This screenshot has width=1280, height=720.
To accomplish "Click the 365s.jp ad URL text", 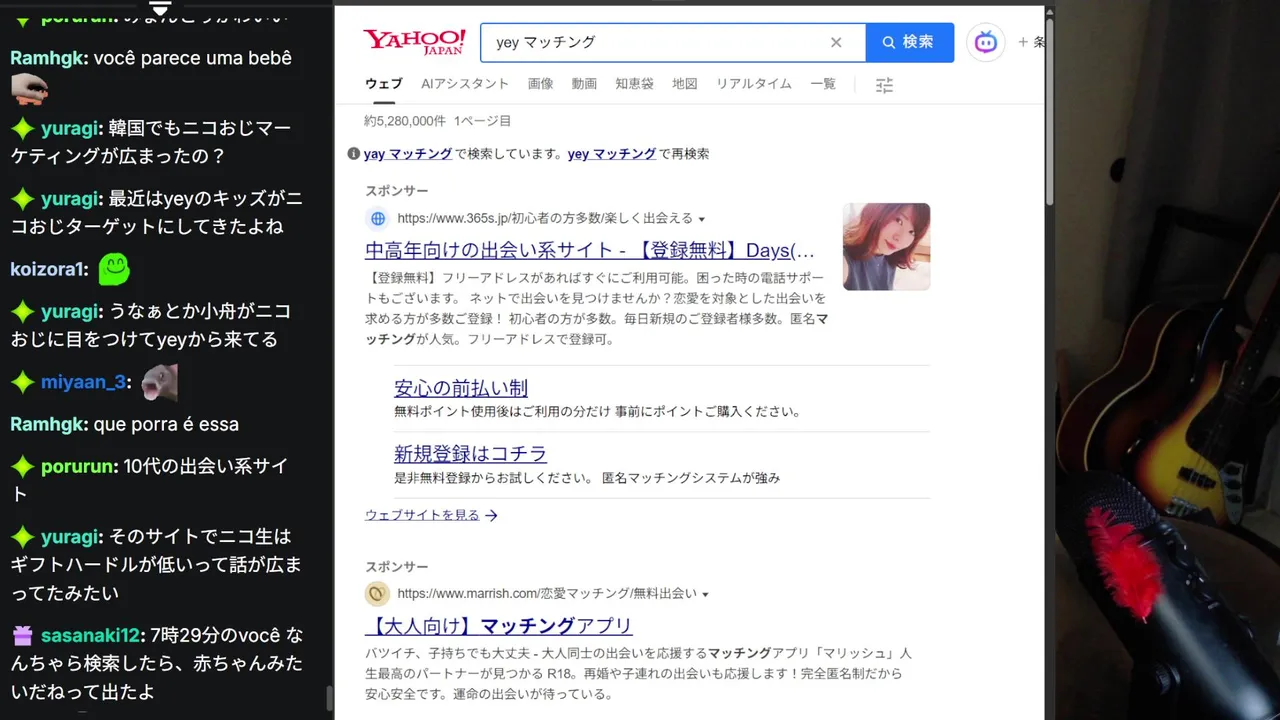I will pos(545,218).
